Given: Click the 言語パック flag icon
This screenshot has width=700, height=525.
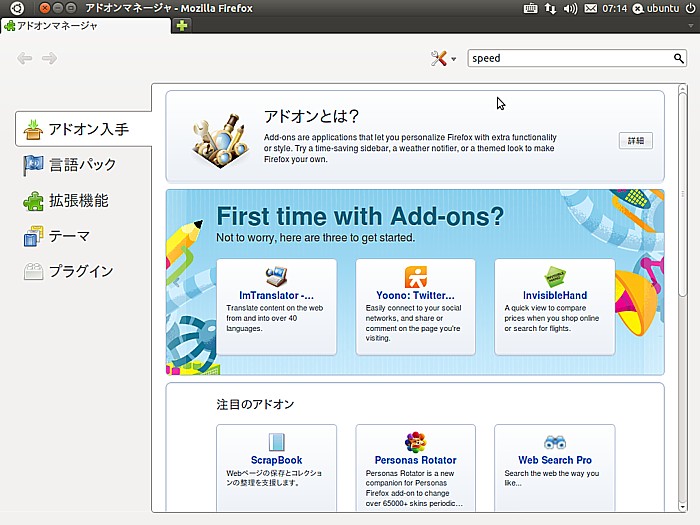Looking at the screenshot, I should pos(33,165).
